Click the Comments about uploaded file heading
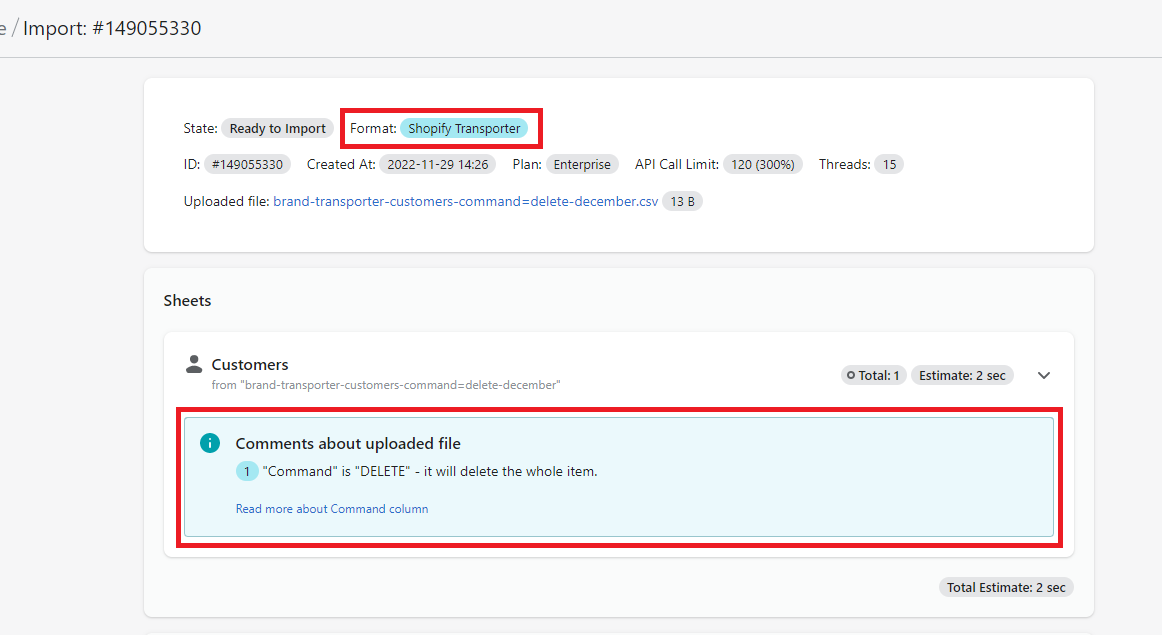 pyautogui.click(x=348, y=444)
